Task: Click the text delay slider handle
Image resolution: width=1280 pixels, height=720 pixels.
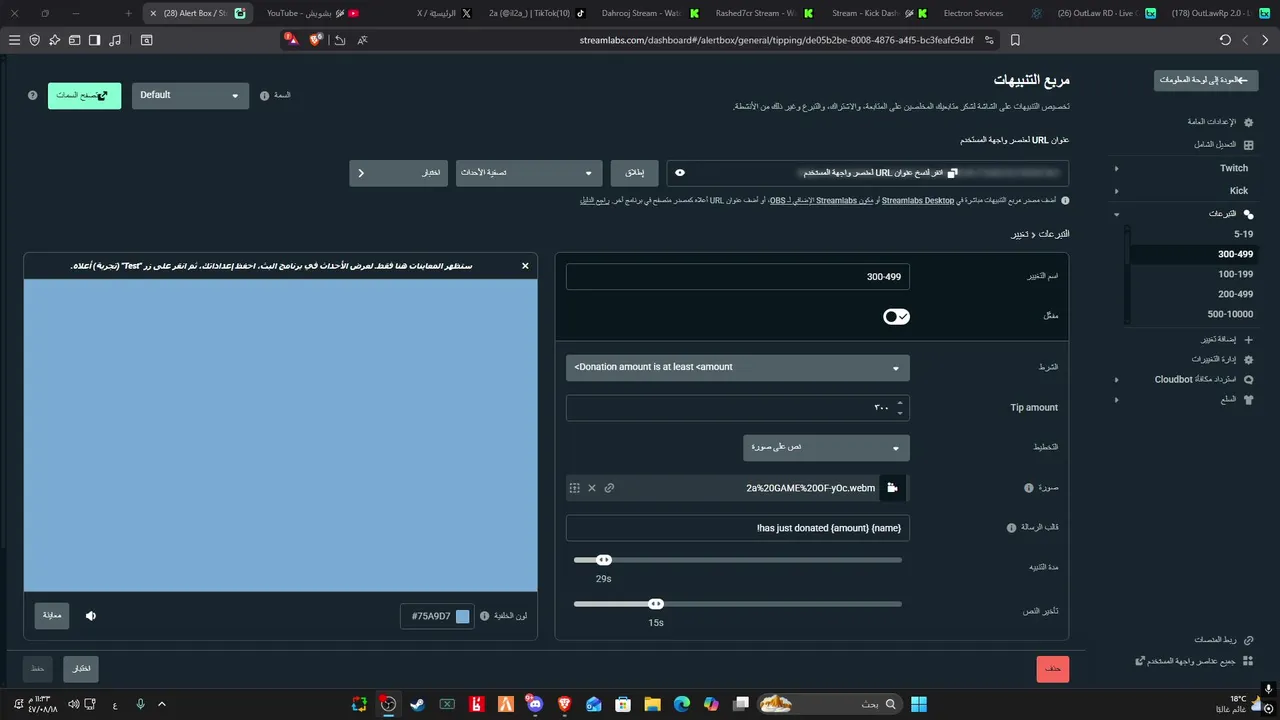Action: pyautogui.click(x=656, y=604)
